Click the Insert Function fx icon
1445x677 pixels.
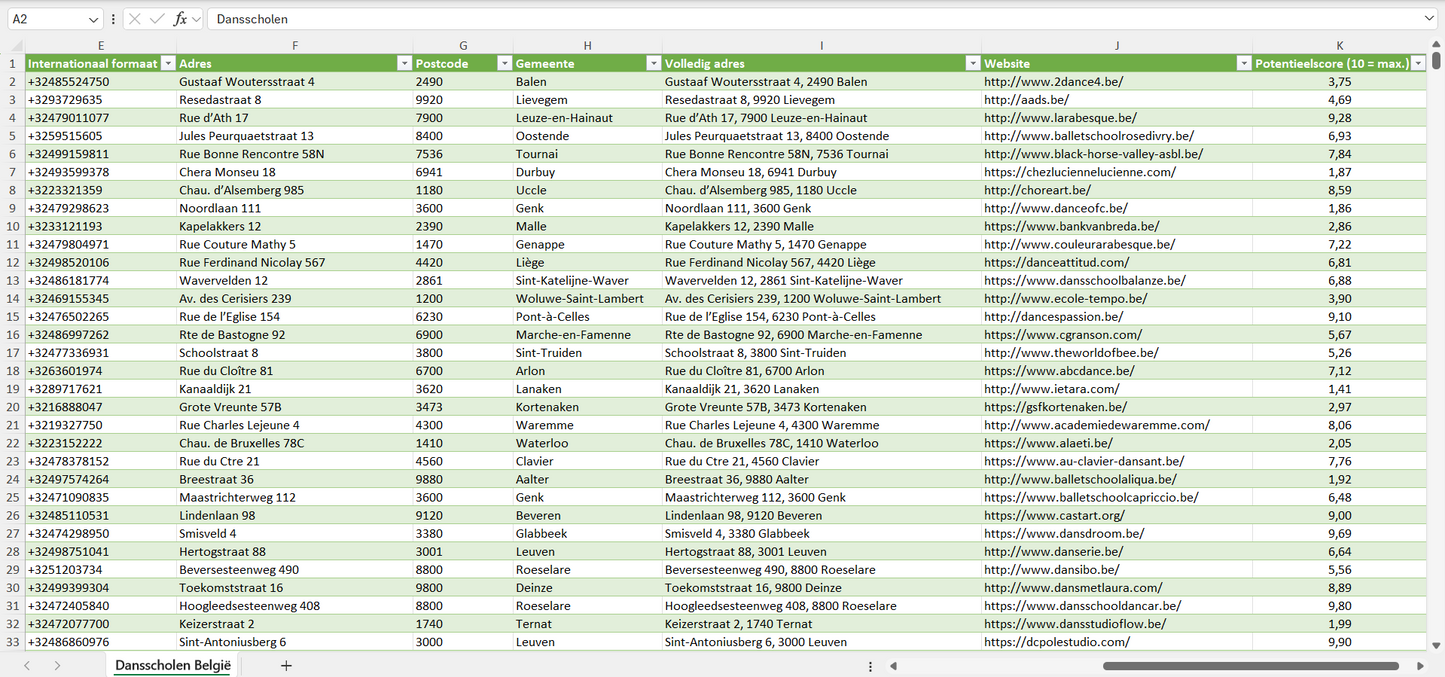pos(180,19)
